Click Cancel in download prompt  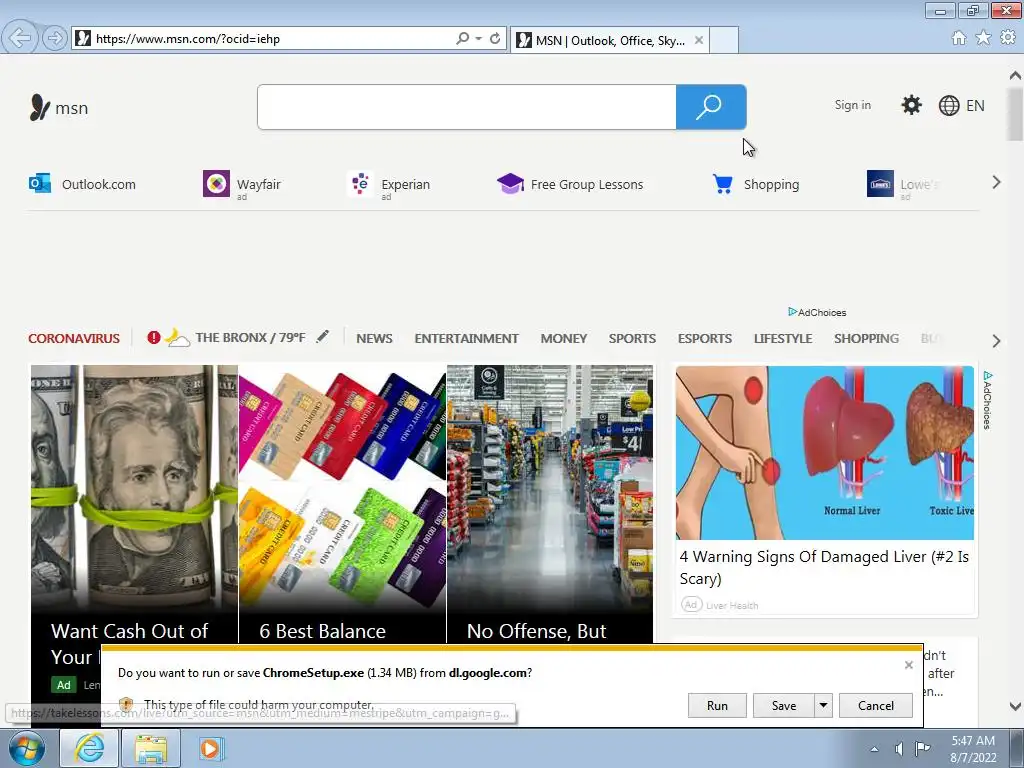pyautogui.click(x=876, y=705)
